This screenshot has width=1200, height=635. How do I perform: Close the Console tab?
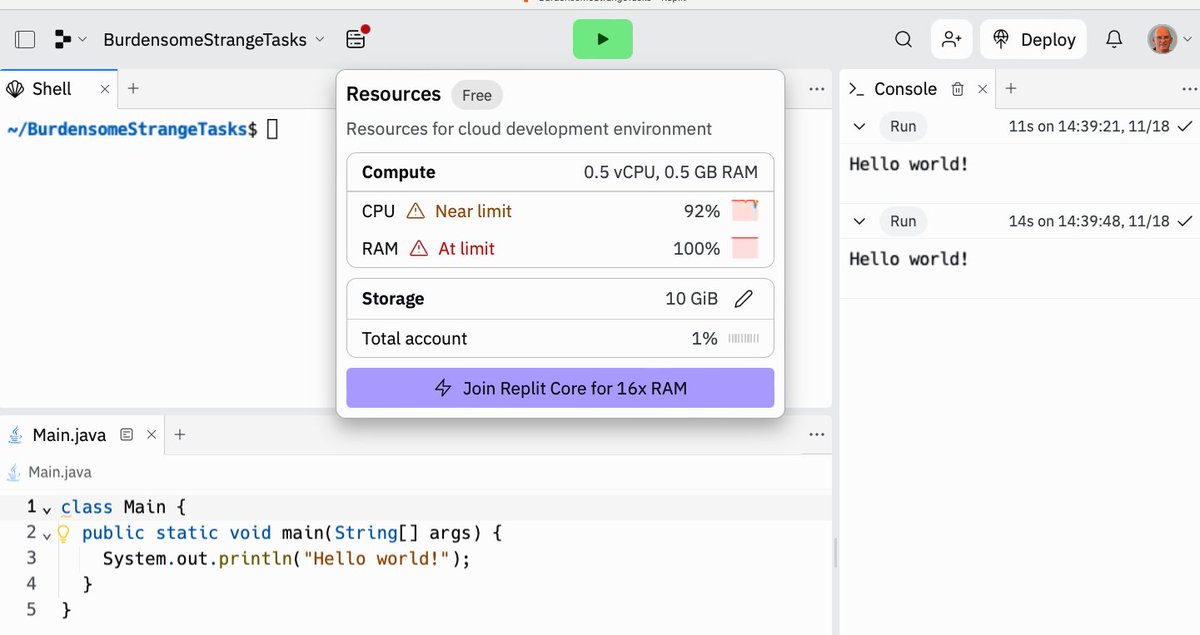[x=983, y=89]
